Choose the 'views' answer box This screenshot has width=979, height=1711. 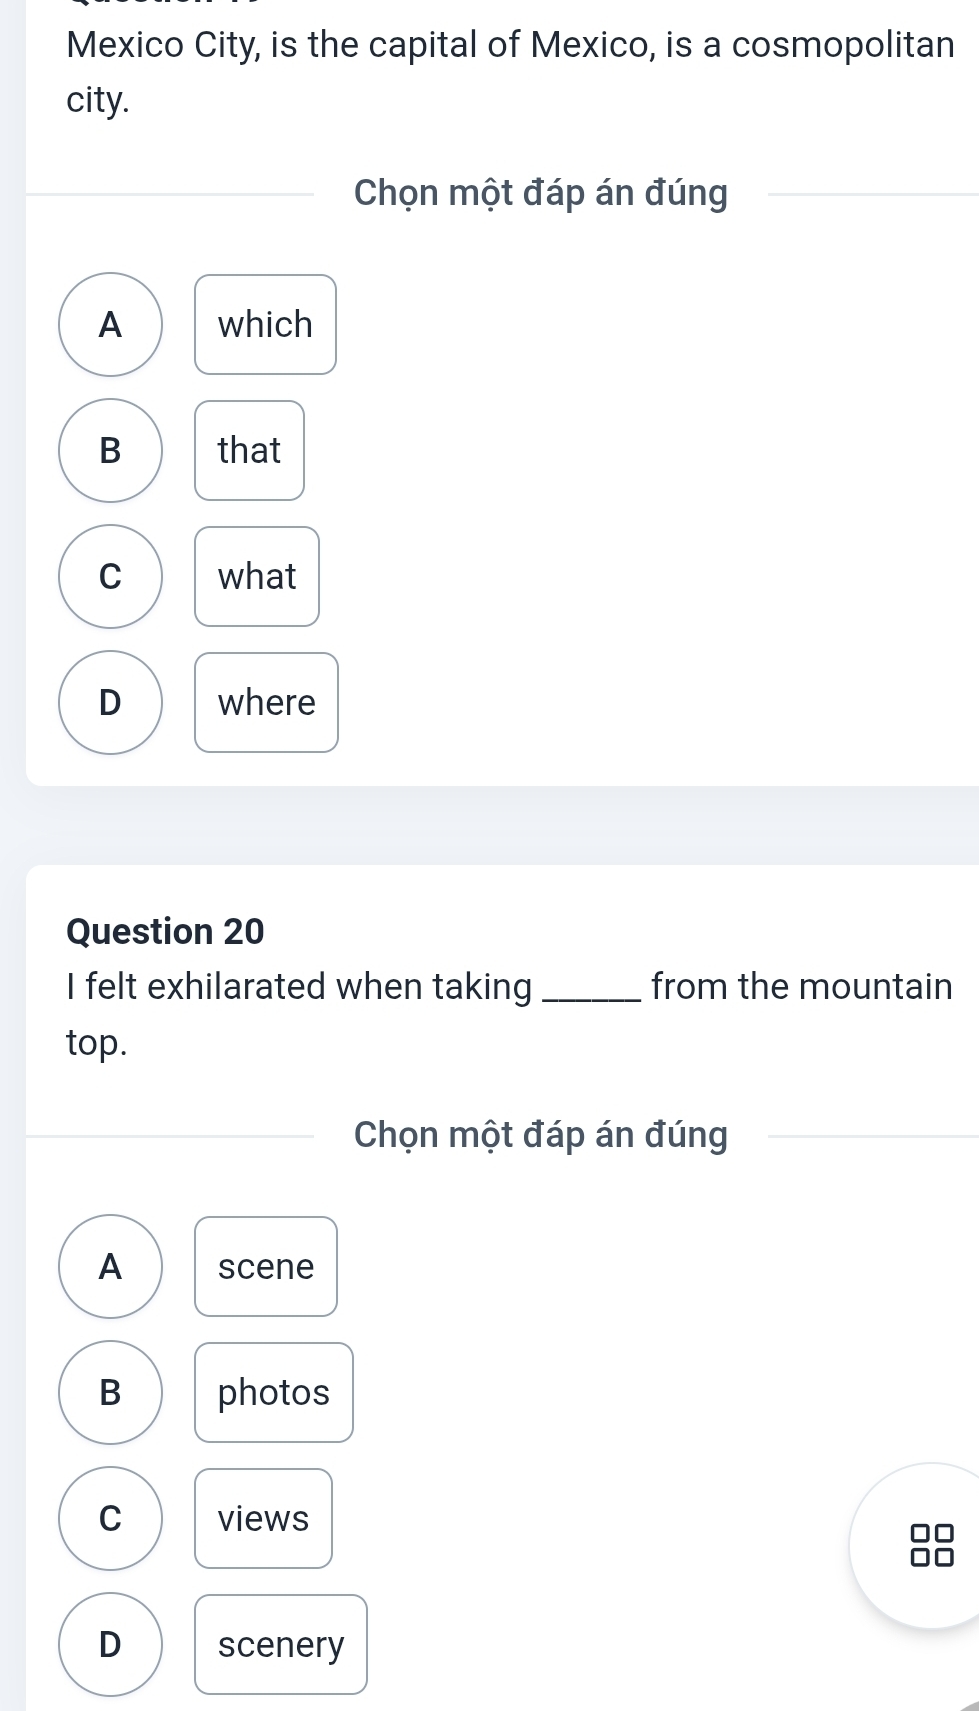pyautogui.click(x=263, y=1518)
